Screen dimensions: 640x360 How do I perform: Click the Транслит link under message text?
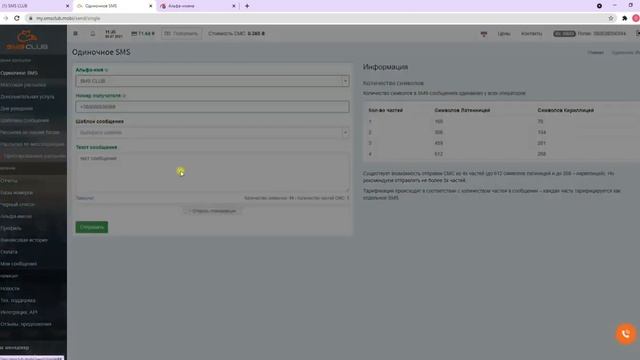(x=85, y=198)
